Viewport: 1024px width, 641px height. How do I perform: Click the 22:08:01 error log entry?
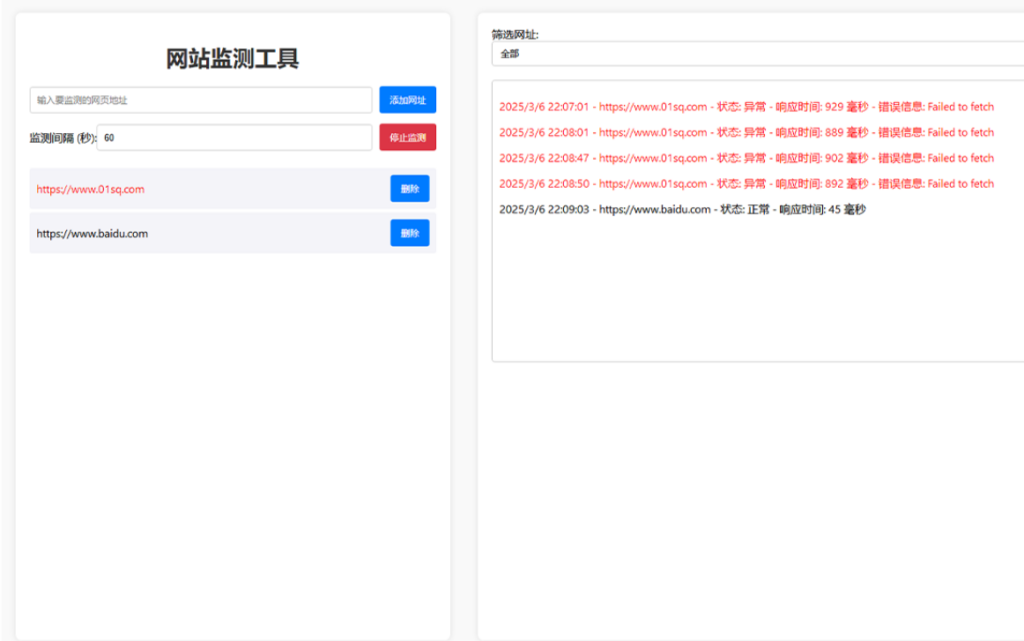tap(745, 133)
